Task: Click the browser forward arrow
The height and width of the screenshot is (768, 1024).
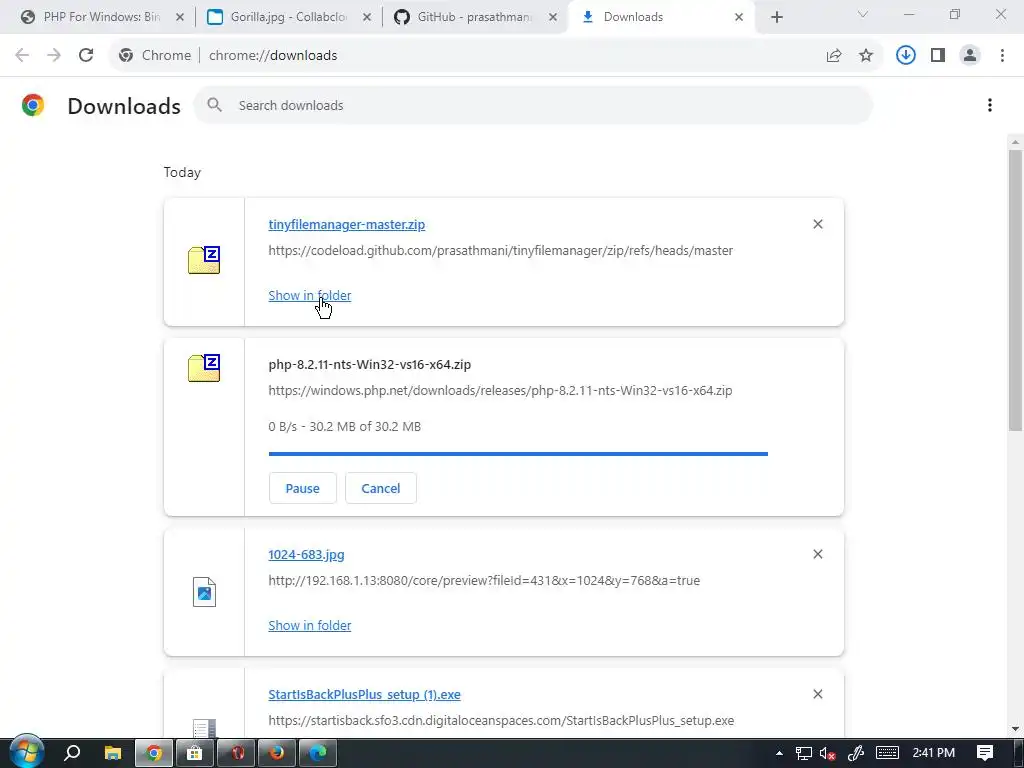Action: (54, 56)
